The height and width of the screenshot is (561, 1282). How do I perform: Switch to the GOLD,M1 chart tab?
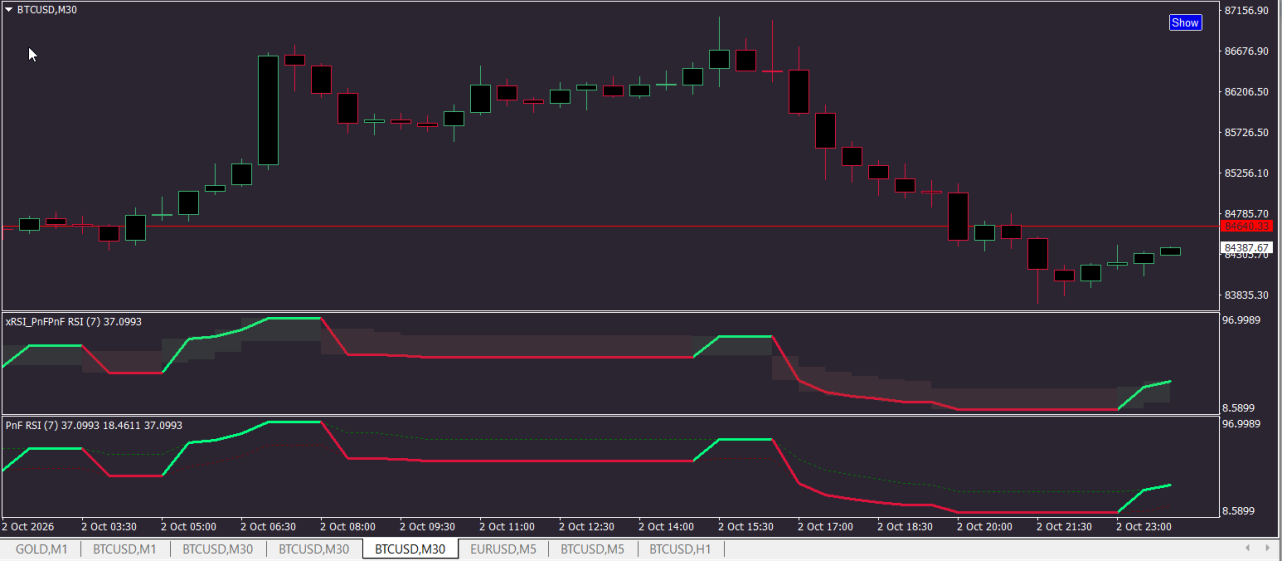[41, 549]
